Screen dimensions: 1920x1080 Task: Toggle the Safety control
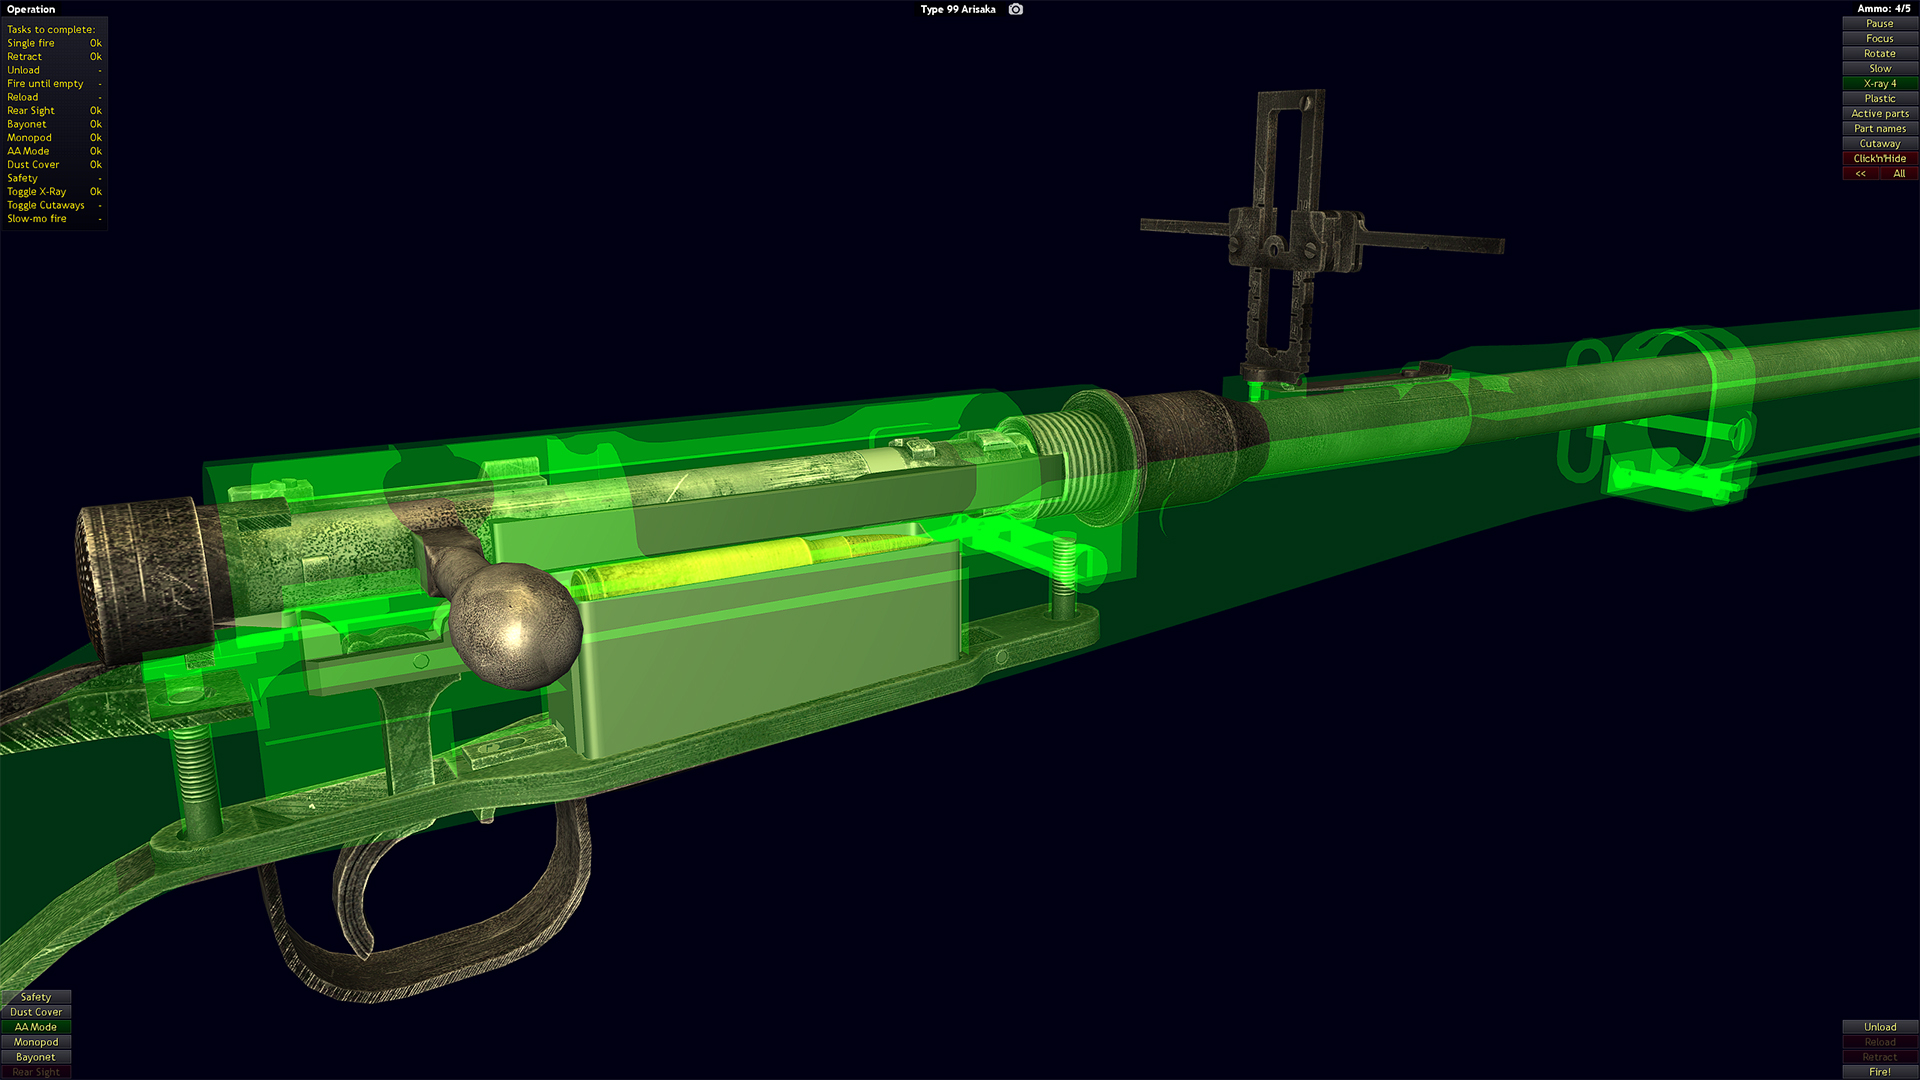[x=36, y=997]
